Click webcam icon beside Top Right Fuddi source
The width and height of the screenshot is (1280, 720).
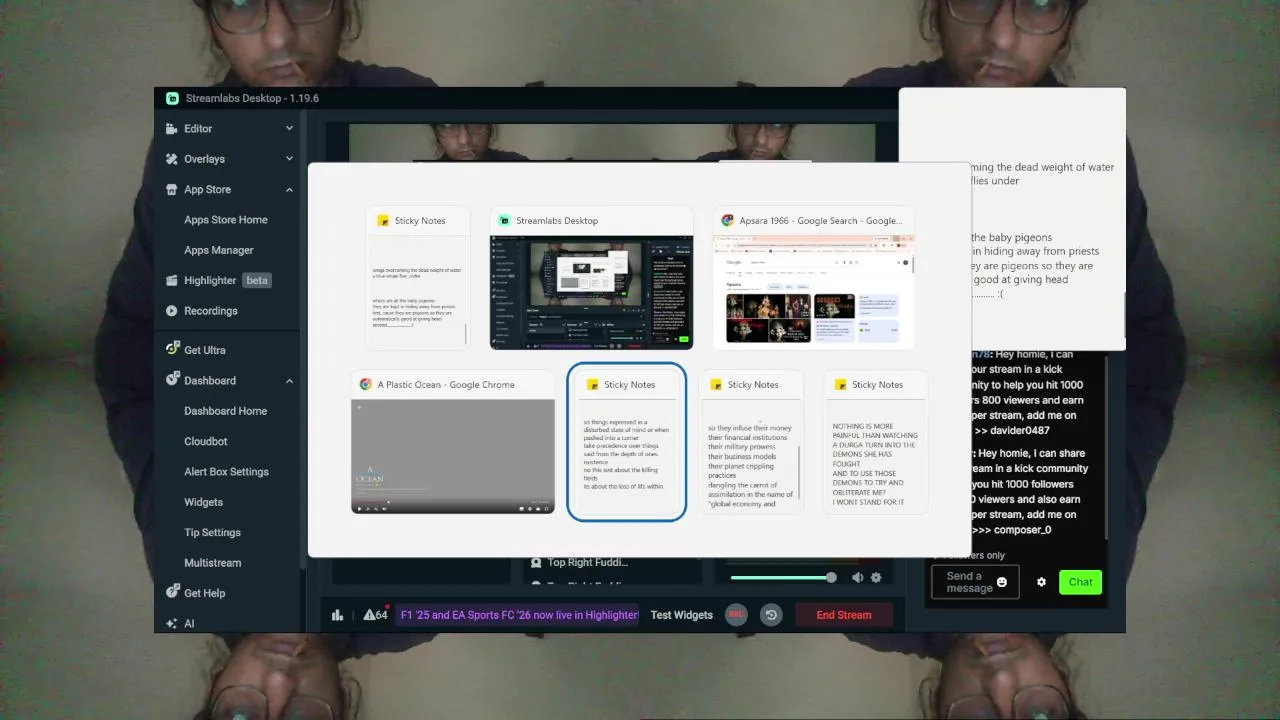pos(536,563)
